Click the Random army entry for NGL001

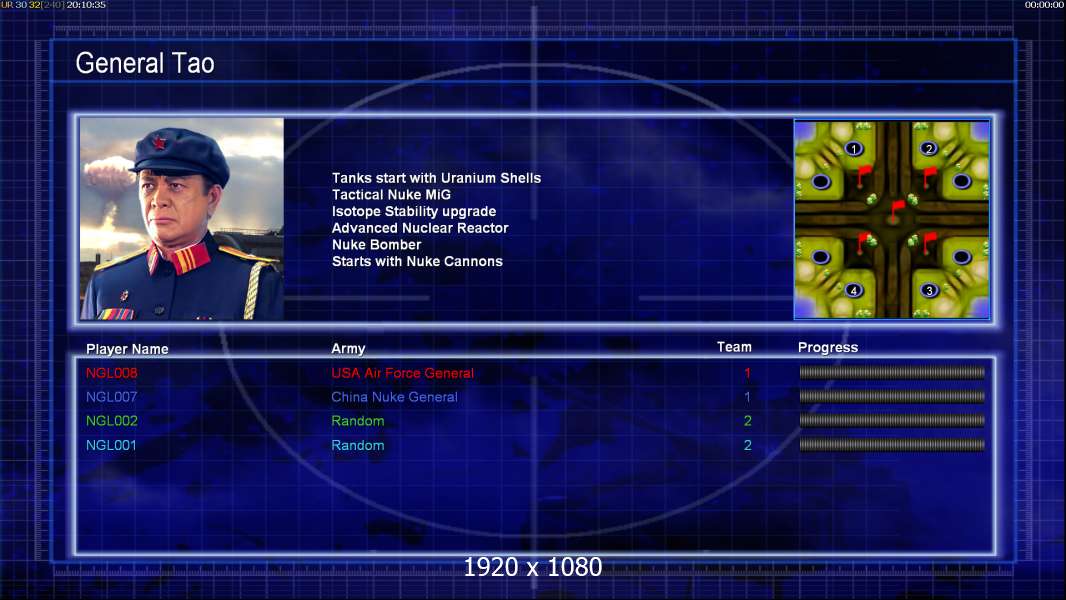click(358, 446)
